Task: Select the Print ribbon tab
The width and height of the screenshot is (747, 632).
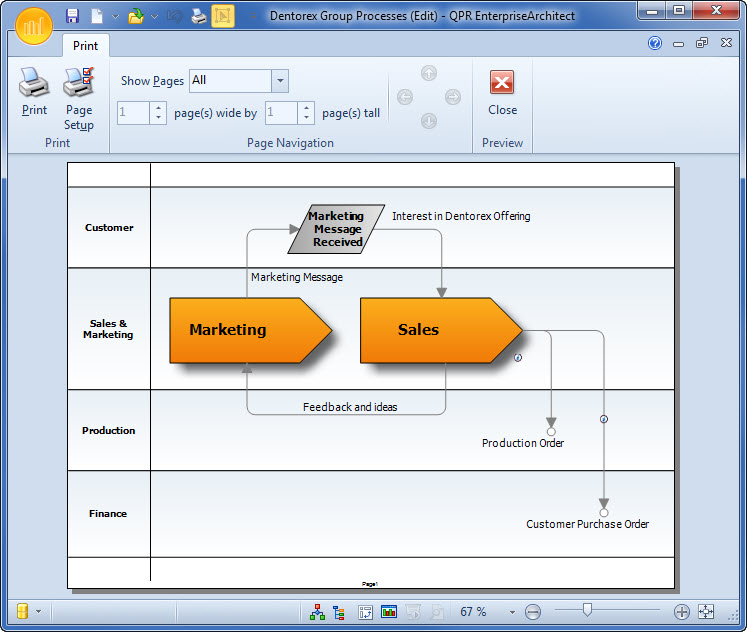Action: pos(86,46)
